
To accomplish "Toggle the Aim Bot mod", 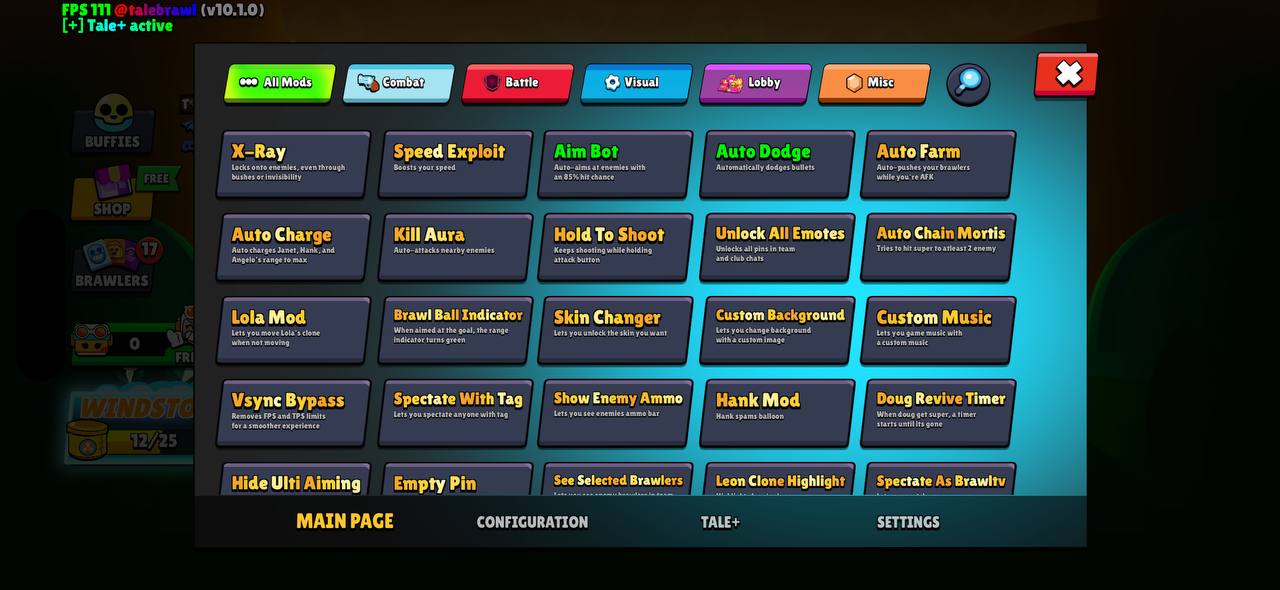I will pos(616,164).
